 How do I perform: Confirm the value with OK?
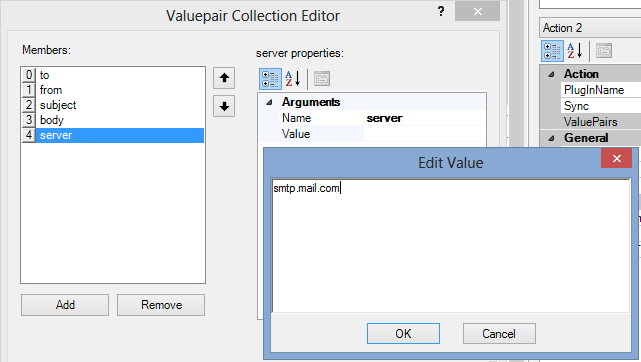click(403, 333)
